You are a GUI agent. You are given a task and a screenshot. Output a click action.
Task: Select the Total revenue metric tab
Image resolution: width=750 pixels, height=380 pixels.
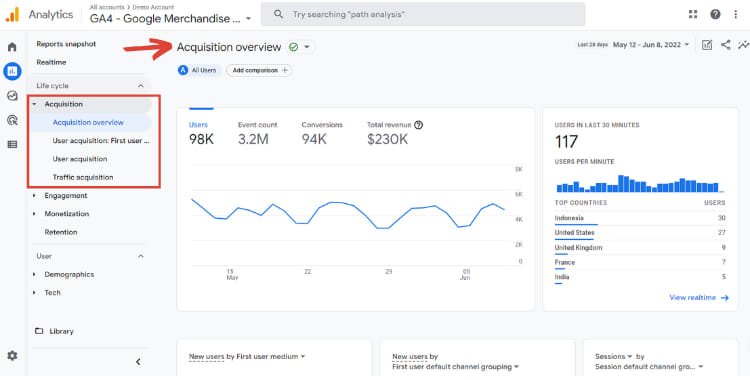tap(395, 133)
